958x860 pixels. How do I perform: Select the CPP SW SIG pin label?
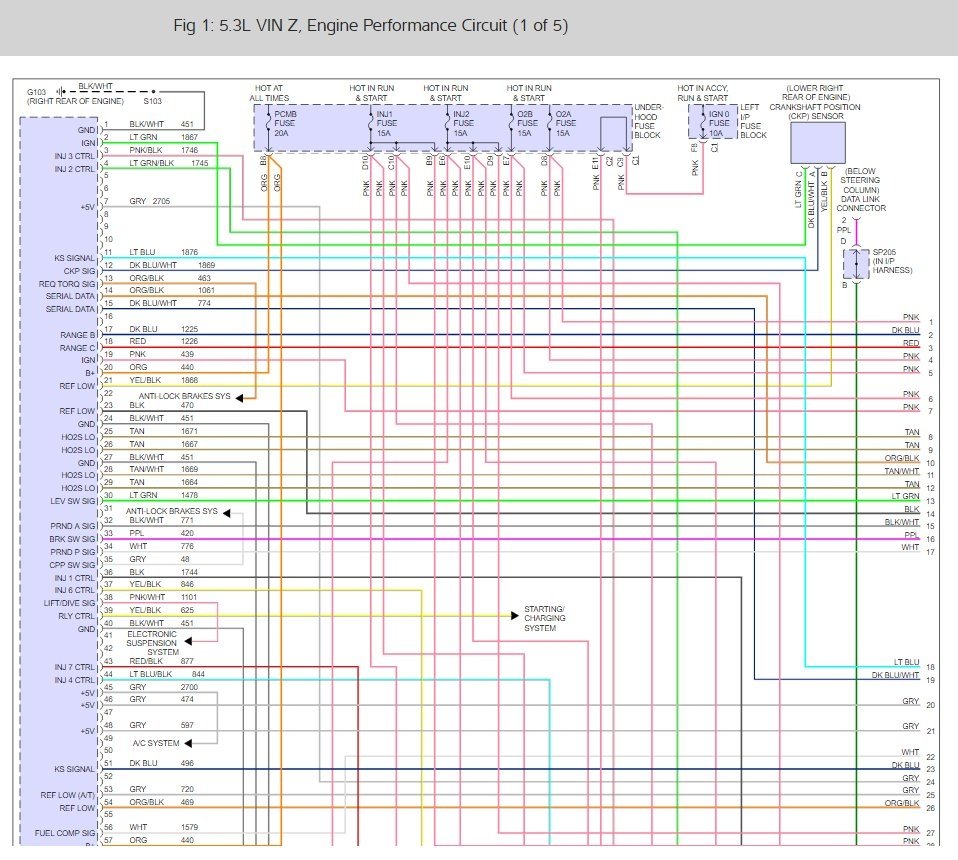tap(72, 564)
